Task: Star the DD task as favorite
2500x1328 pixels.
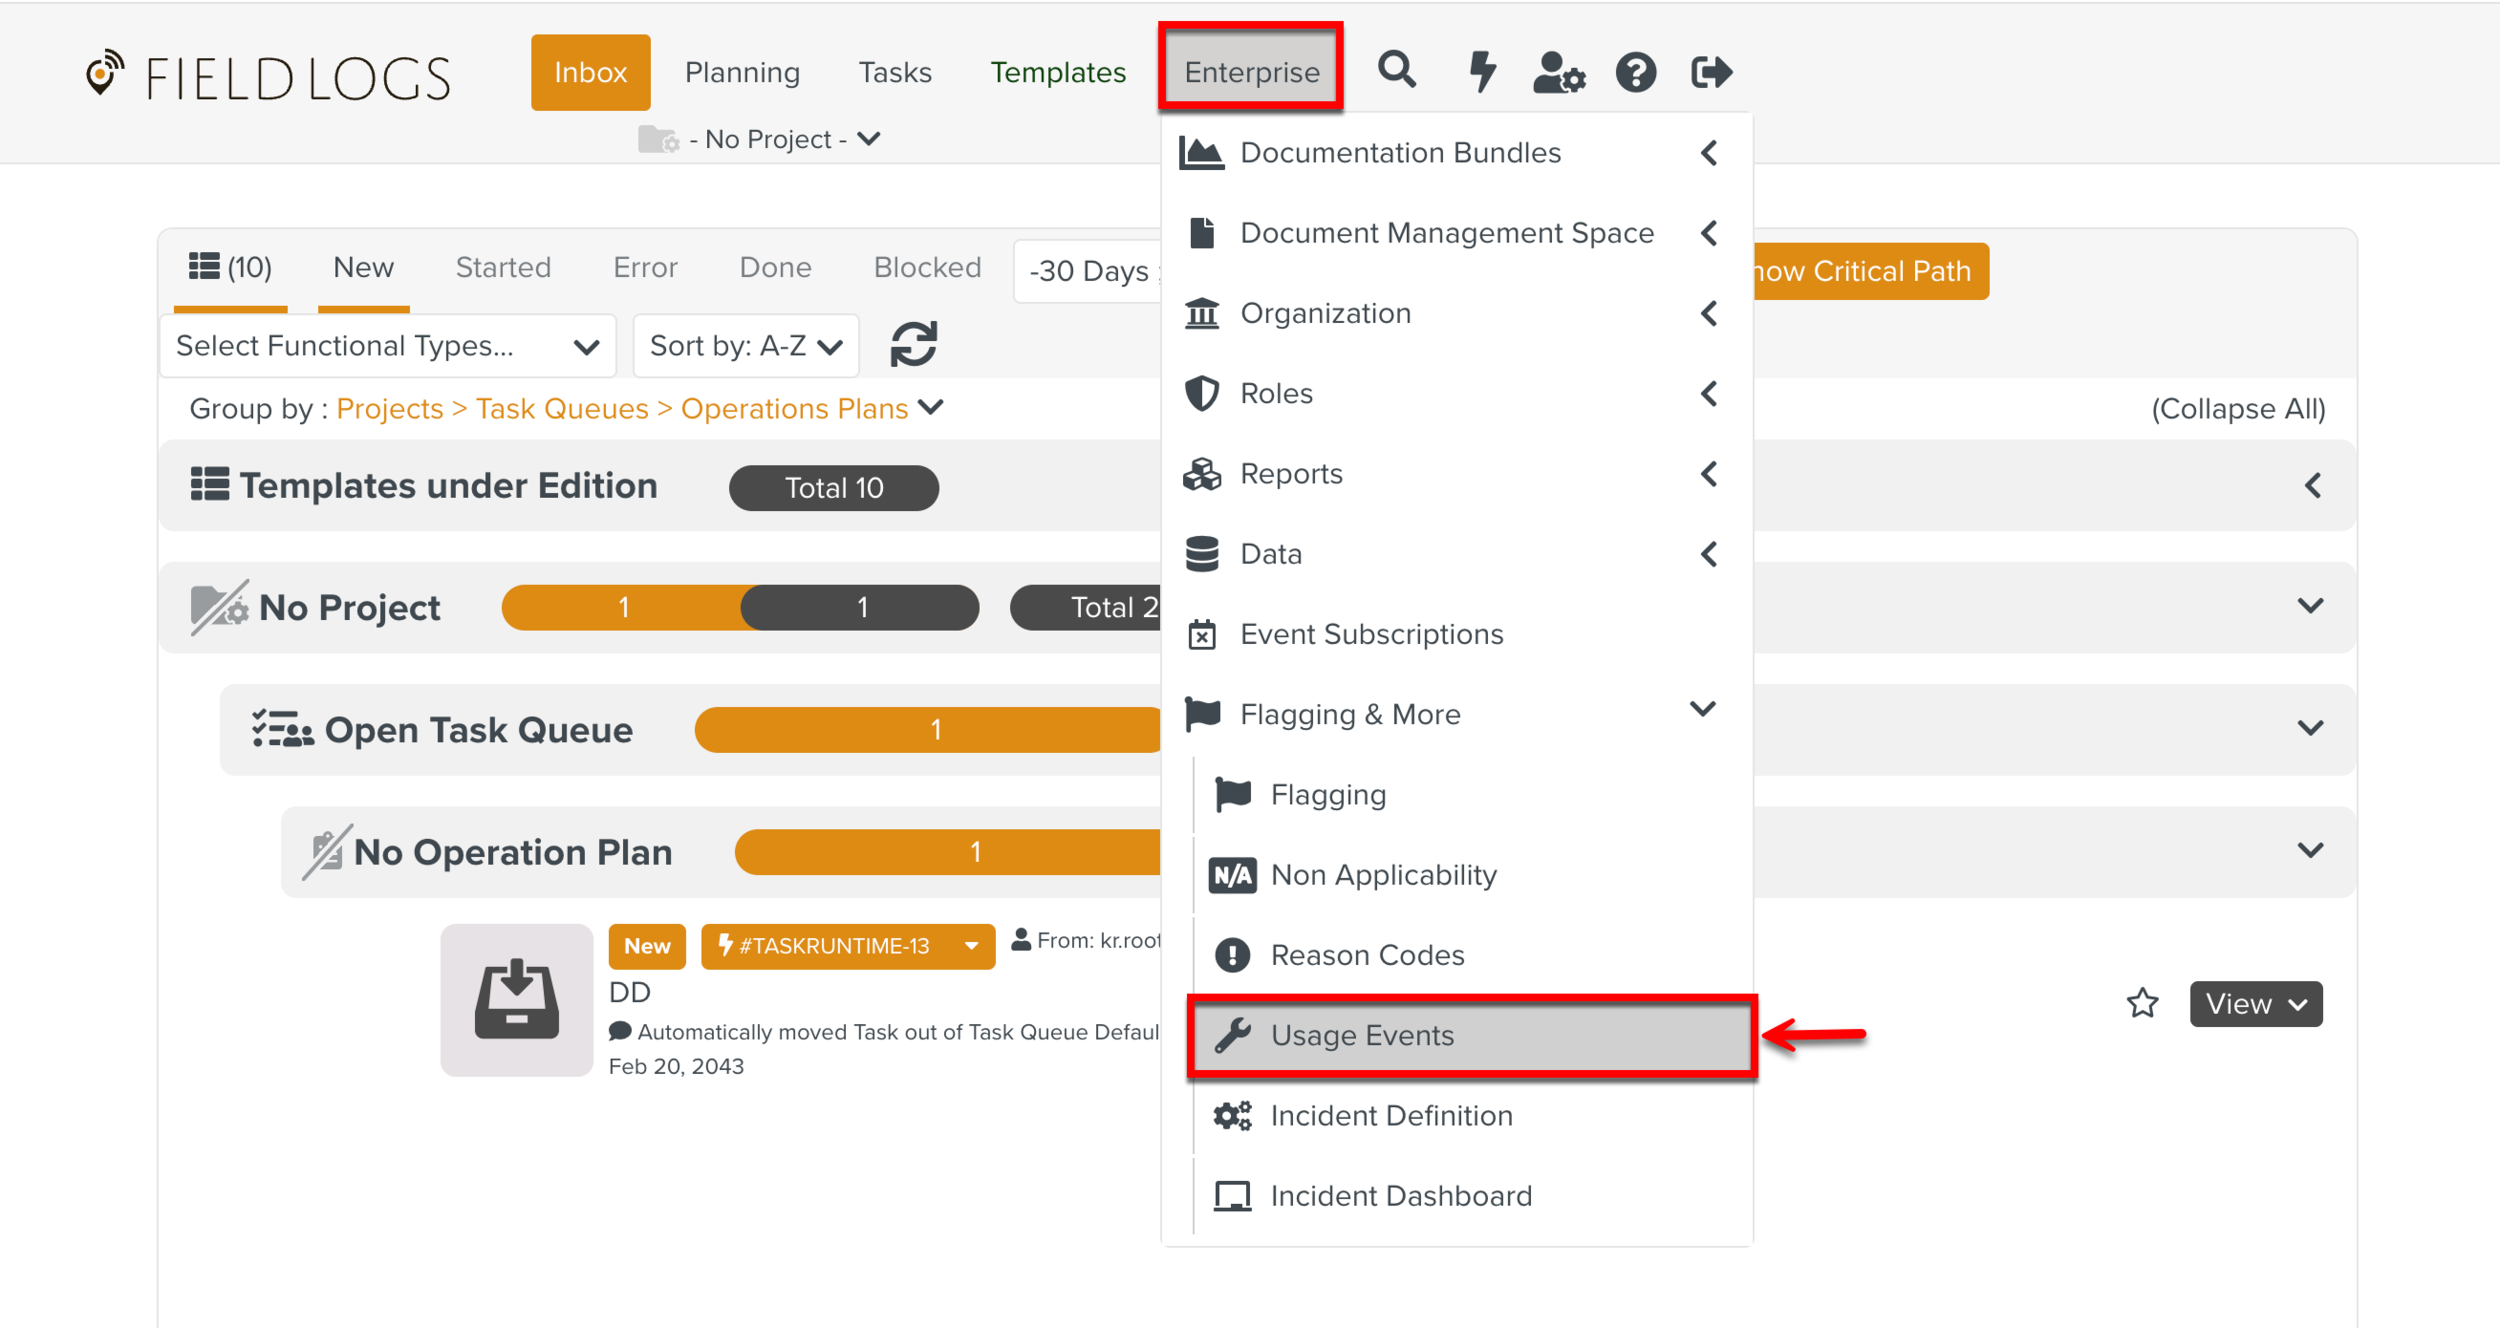Action: pyautogui.click(x=2142, y=1003)
